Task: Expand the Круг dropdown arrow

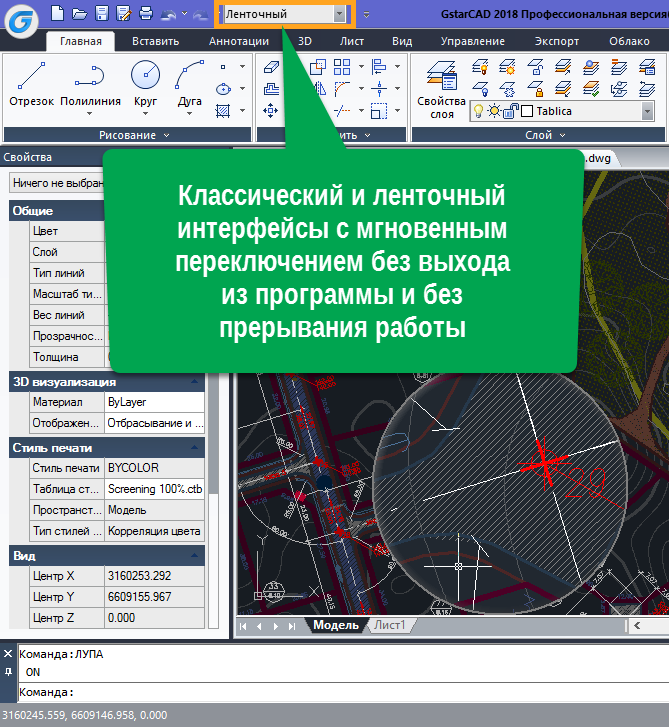Action: coord(145,113)
